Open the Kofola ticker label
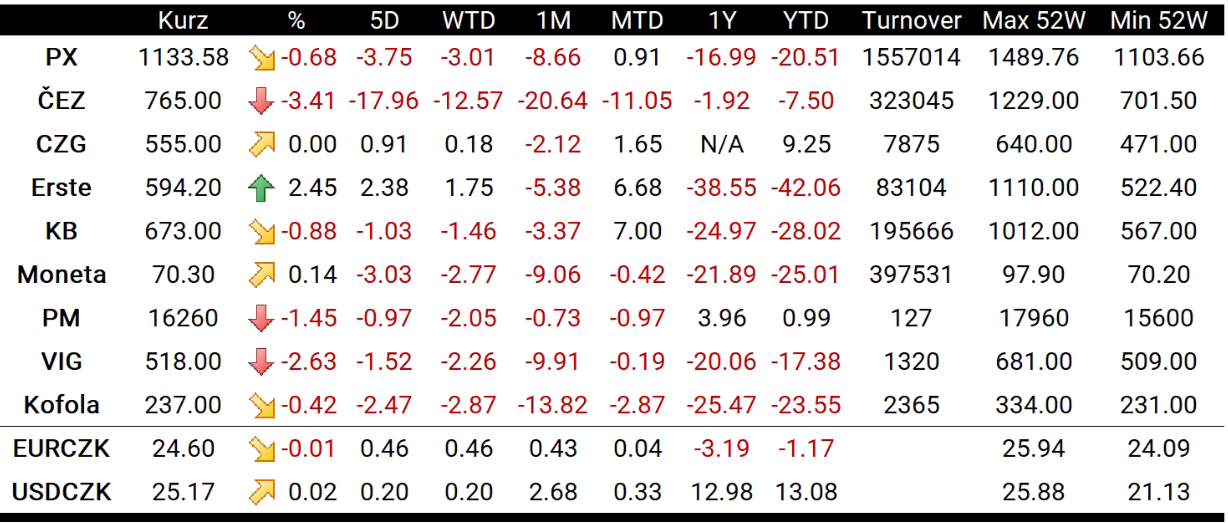Screen dimensions: 1228x523 coord(62,405)
